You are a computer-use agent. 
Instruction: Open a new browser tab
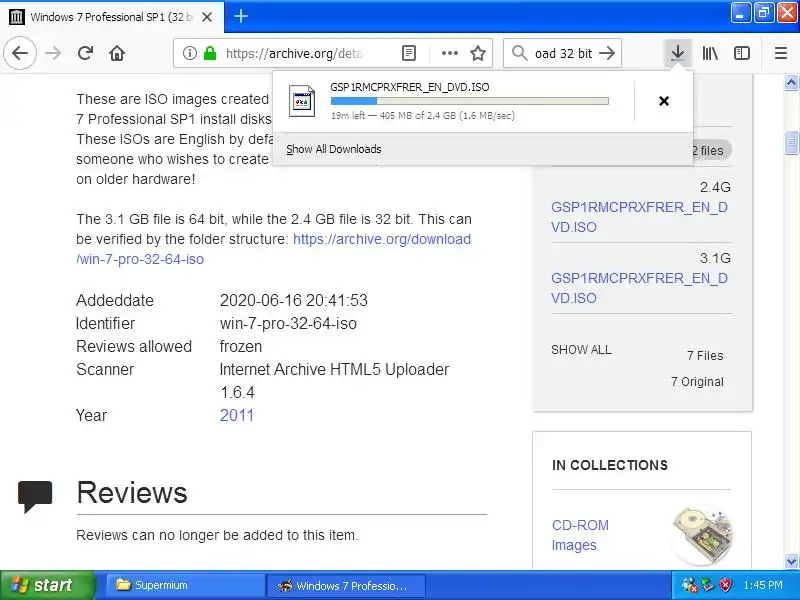point(241,16)
